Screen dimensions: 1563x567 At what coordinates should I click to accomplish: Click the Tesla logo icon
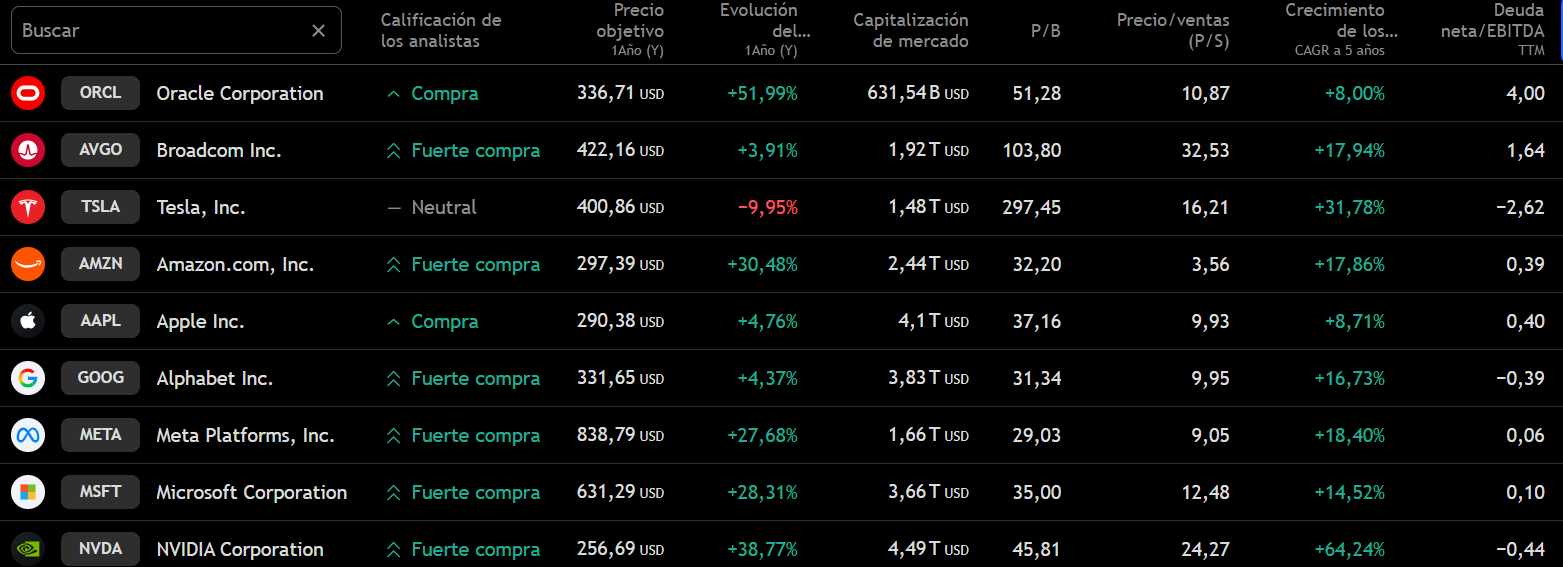[x=28, y=207]
